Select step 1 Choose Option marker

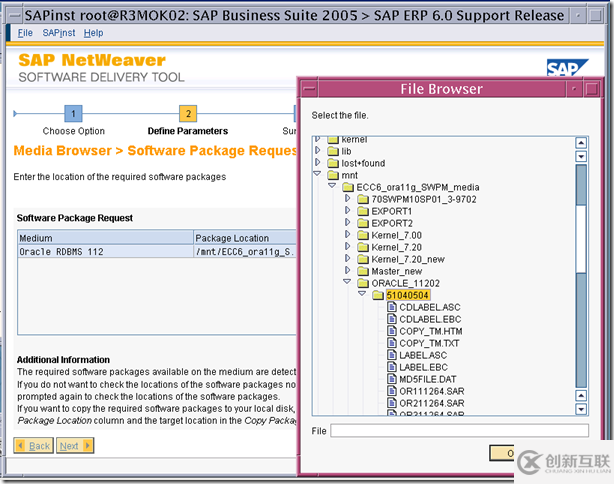[73, 114]
